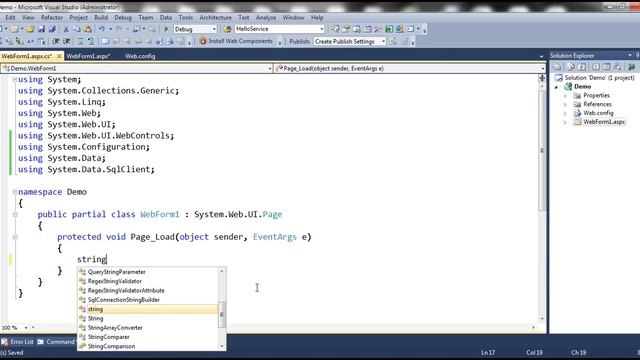Click the orange Install Web Components icon
640x360 pixels.
click(x=203, y=41)
